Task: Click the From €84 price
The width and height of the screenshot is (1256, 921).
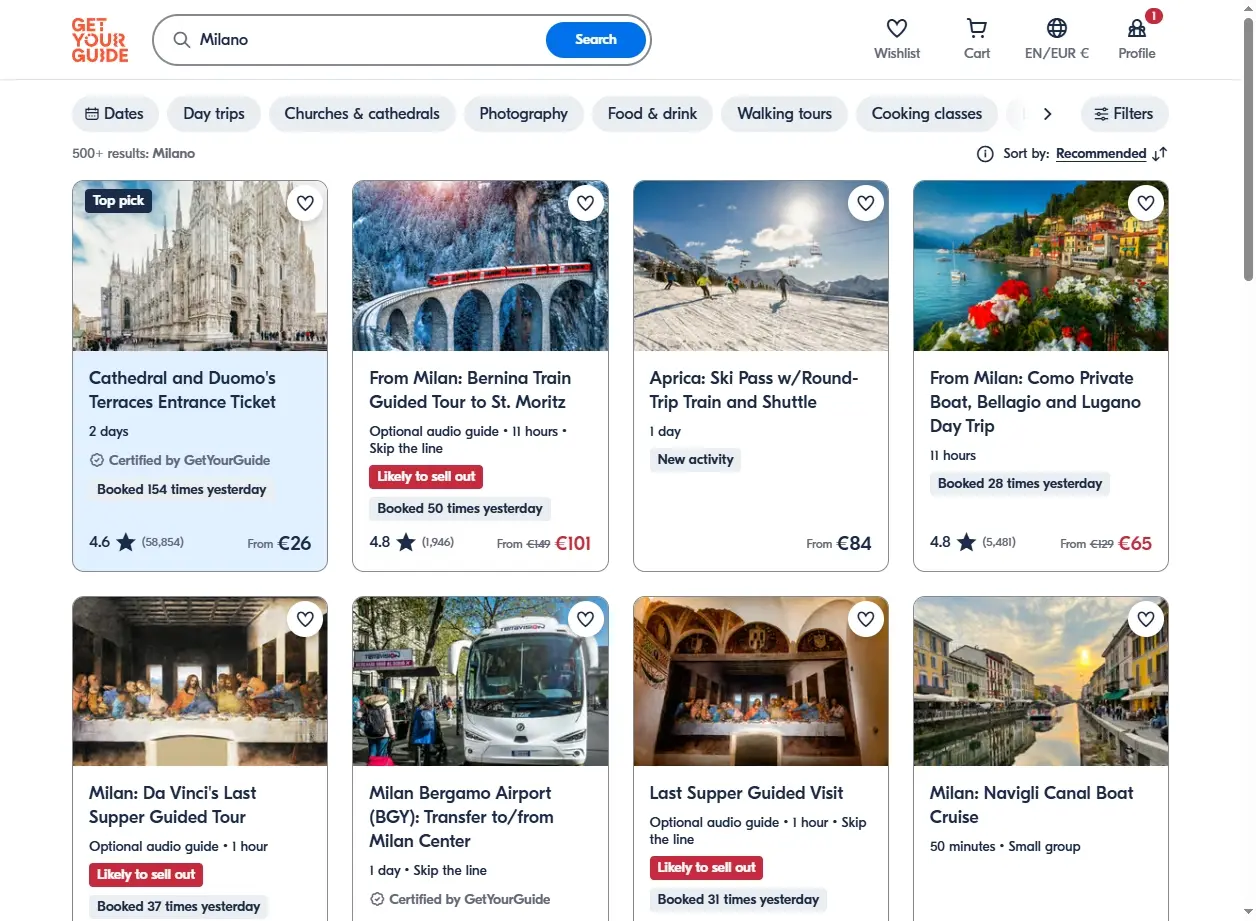Action: pyautogui.click(x=839, y=544)
